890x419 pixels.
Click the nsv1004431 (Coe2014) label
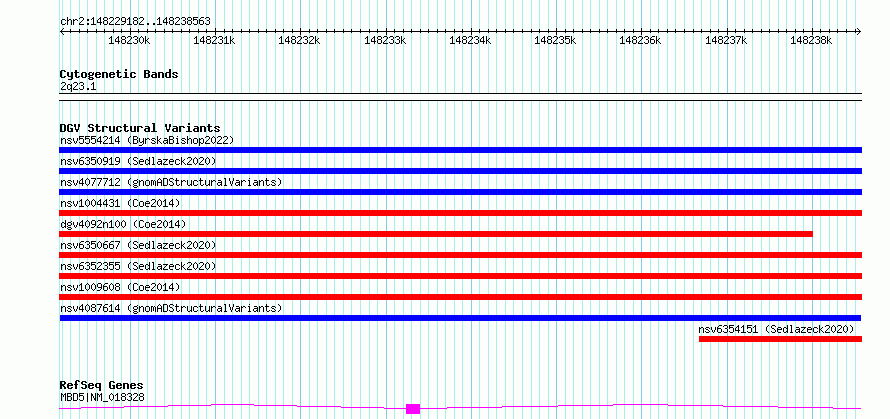(x=120, y=203)
